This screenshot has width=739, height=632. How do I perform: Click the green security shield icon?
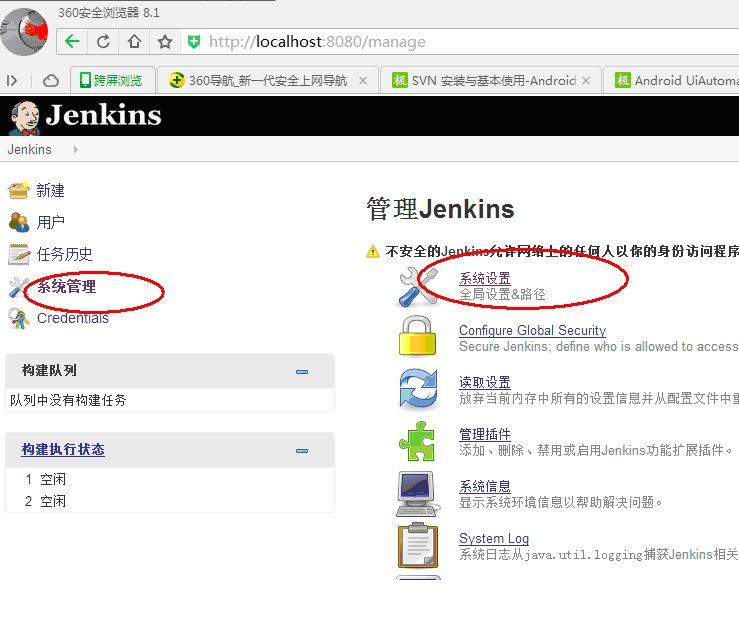tap(194, 41)
